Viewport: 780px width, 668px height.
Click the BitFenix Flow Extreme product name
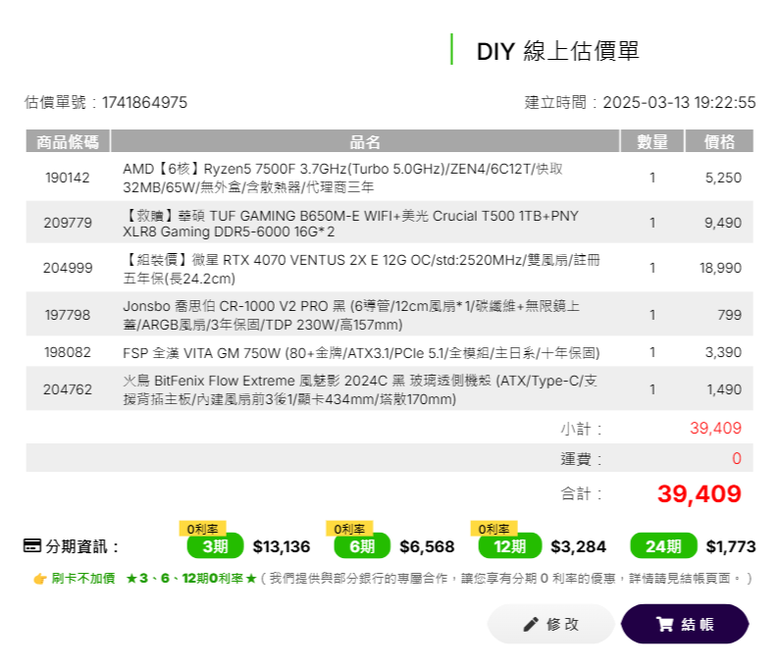360,390
